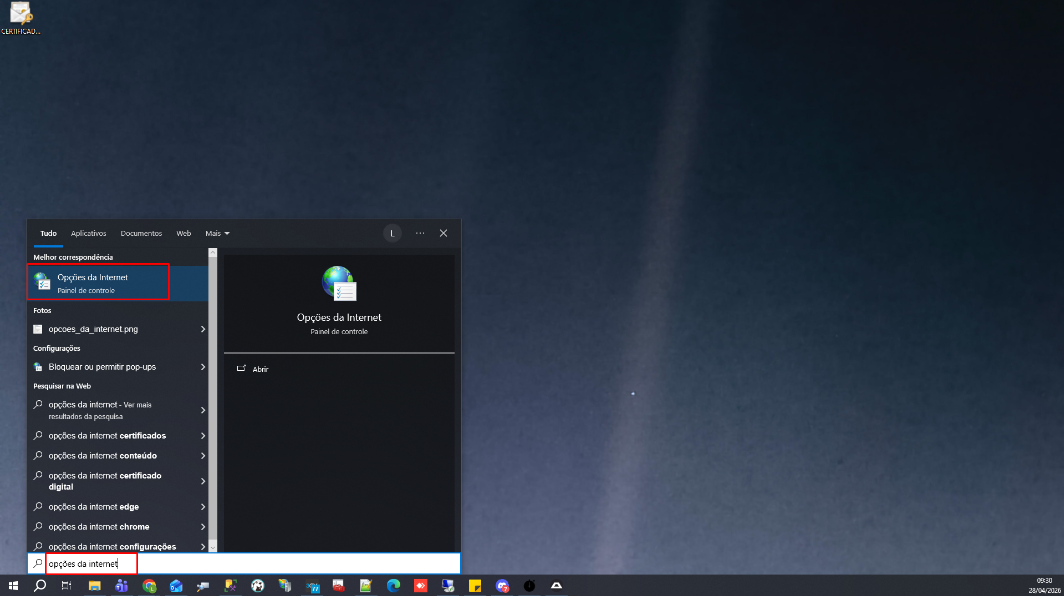Click the black round clock icon on taskbar
Image resolution: width=1064 pixels, height=597 pixels.
[529, 585]
